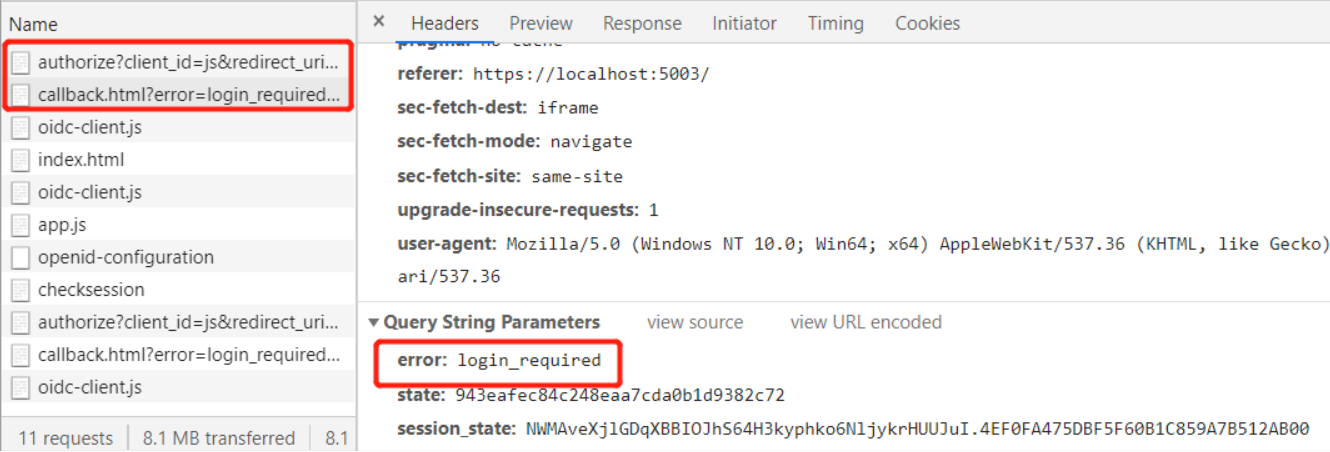This screenshot has width=1330, height=452.
Task: Click the file icon beside app.js
Action: (x=20, y=225)
